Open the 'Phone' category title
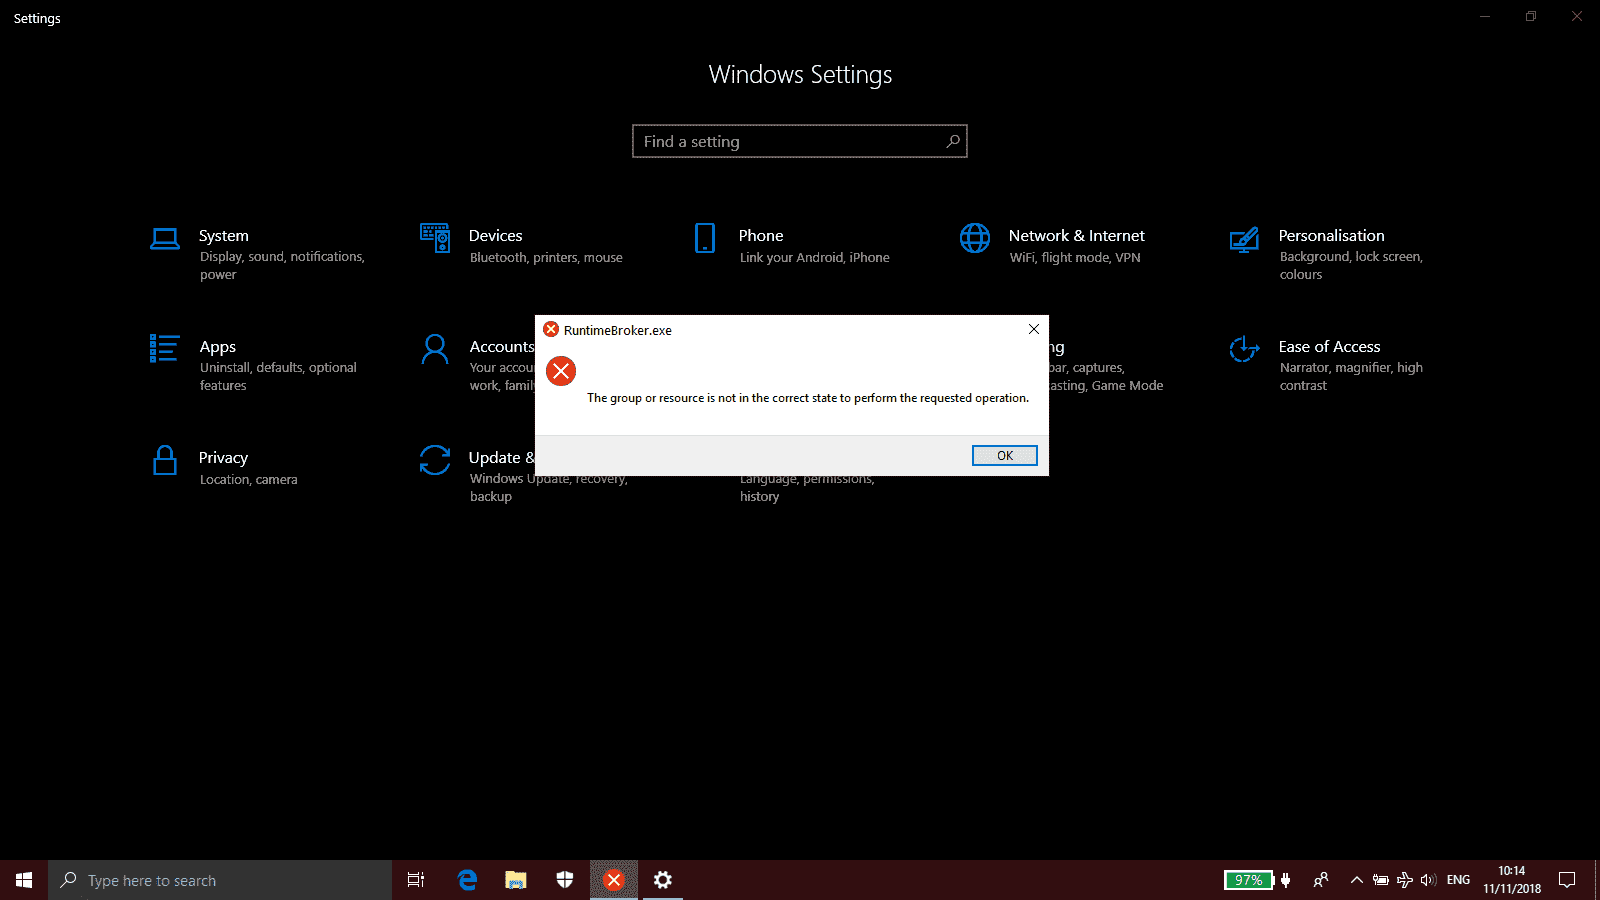1600x900 pixels. pos(761,236)
